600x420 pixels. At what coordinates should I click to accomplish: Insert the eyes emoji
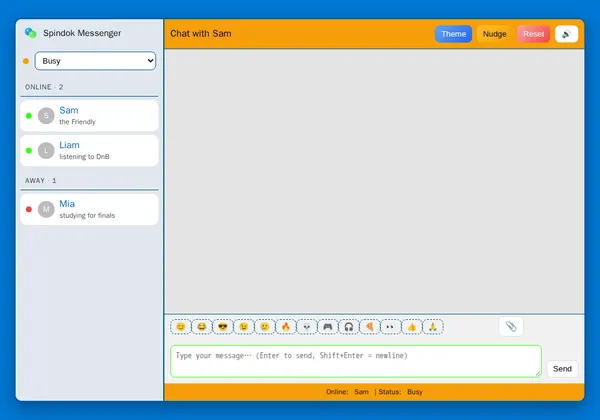[x=391, y=327]
